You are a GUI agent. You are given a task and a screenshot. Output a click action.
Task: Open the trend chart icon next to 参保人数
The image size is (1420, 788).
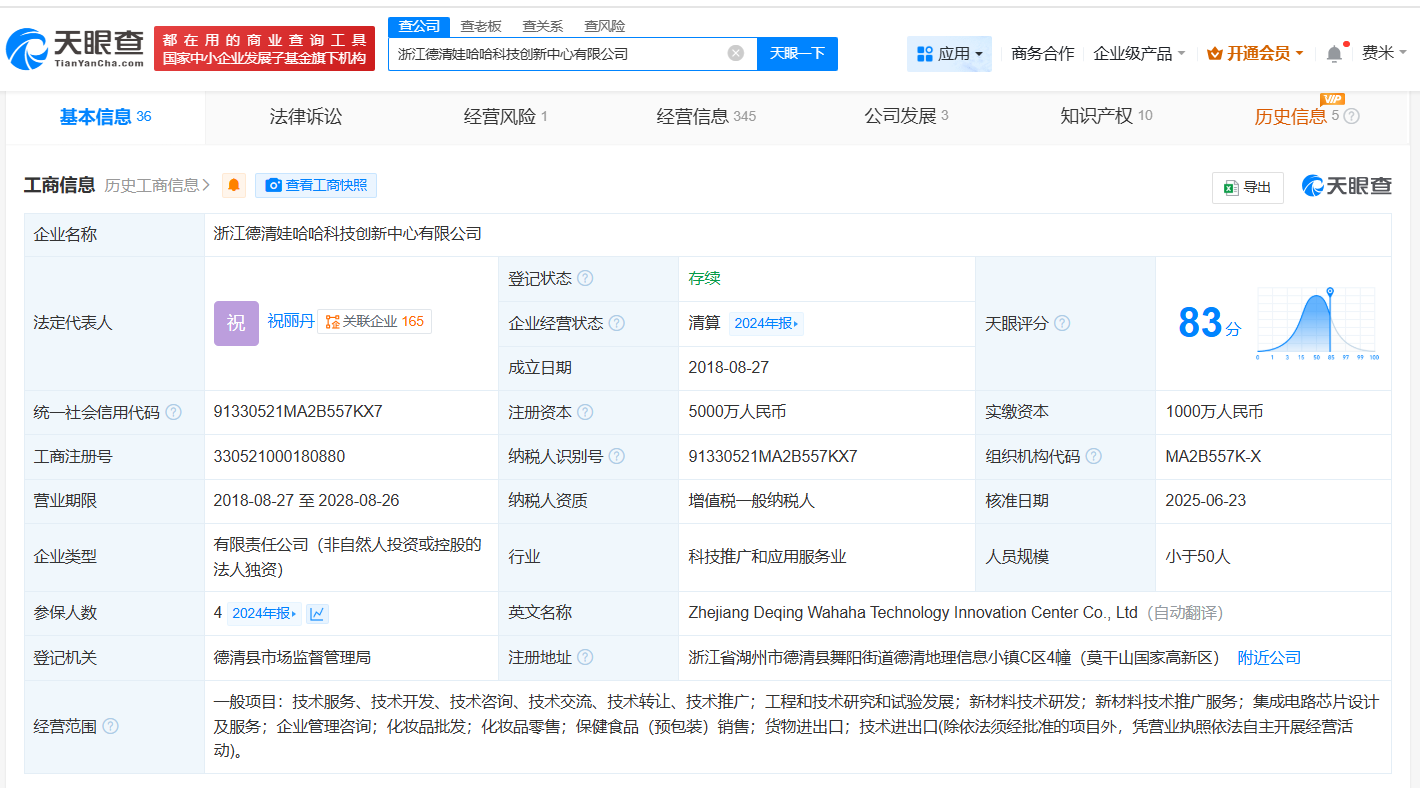click(317, 613)
